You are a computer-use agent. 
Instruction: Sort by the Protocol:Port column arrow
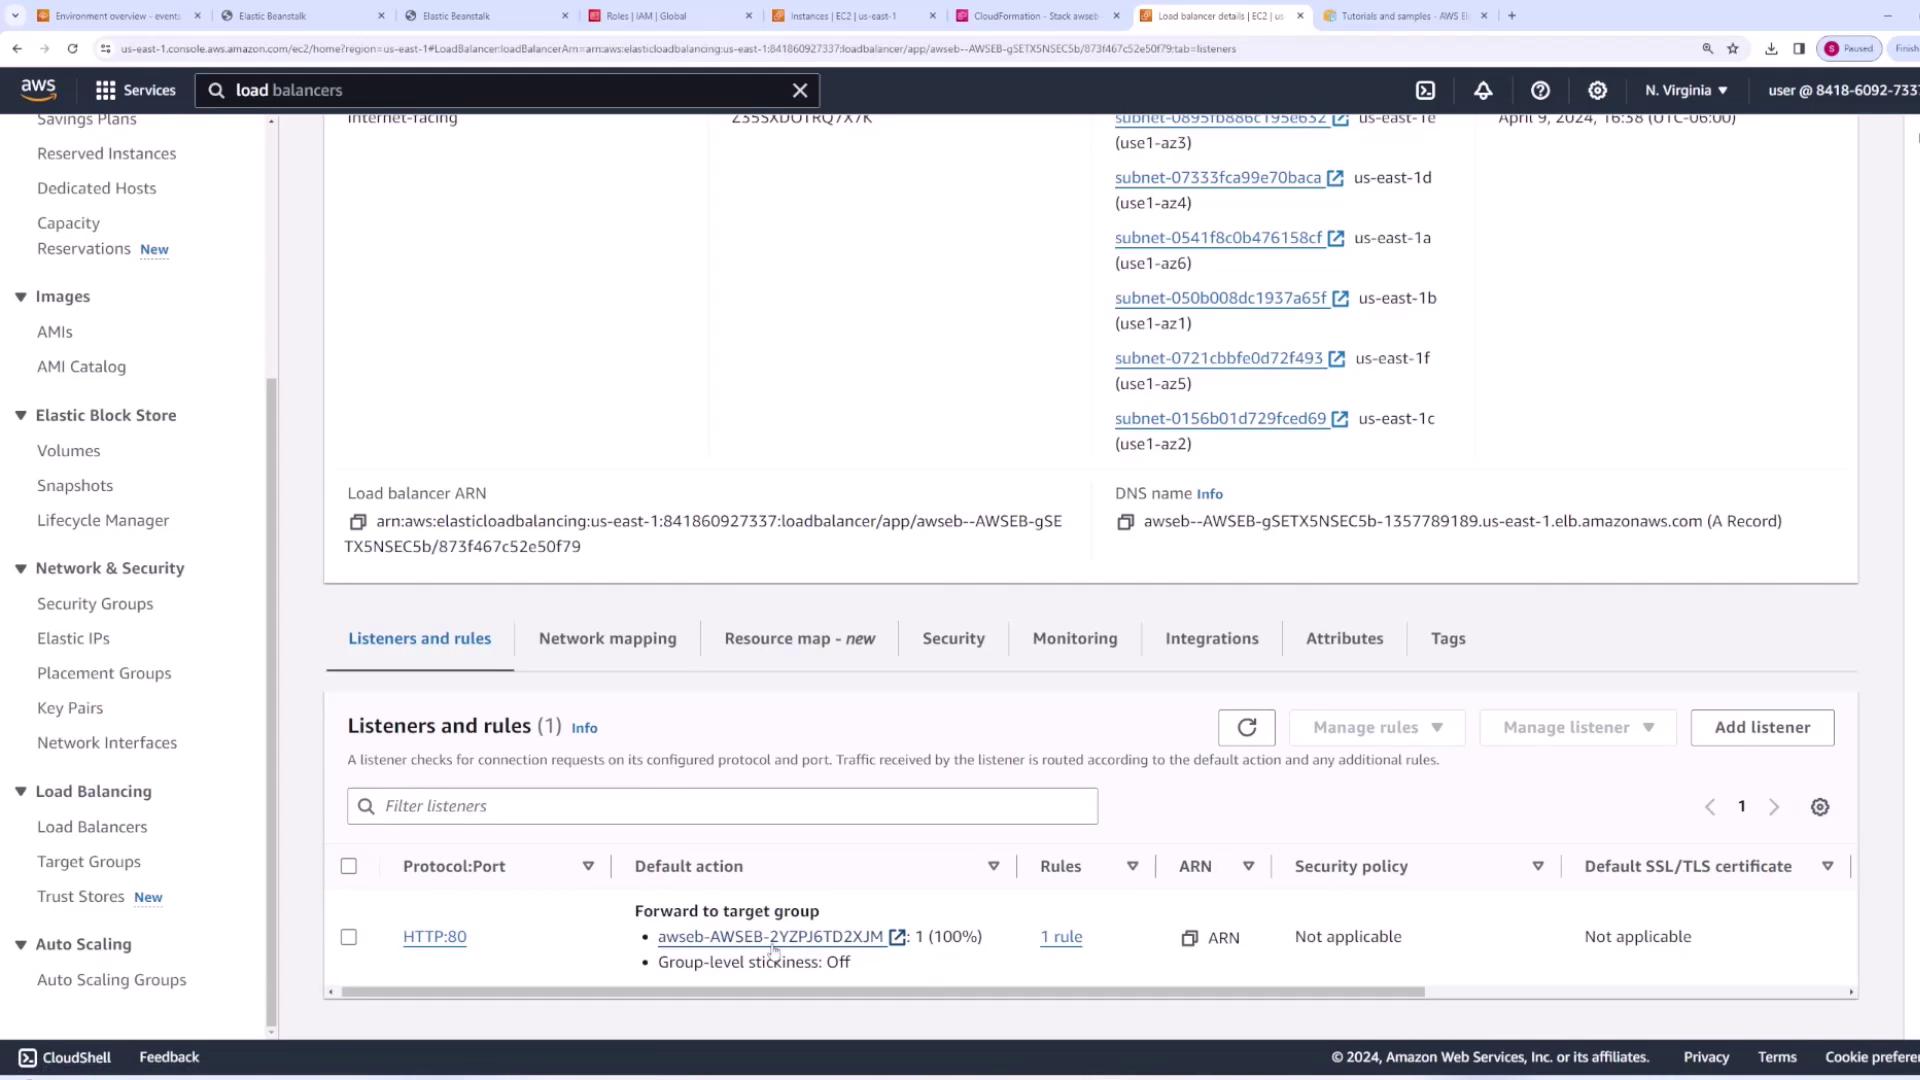[588, 866]
